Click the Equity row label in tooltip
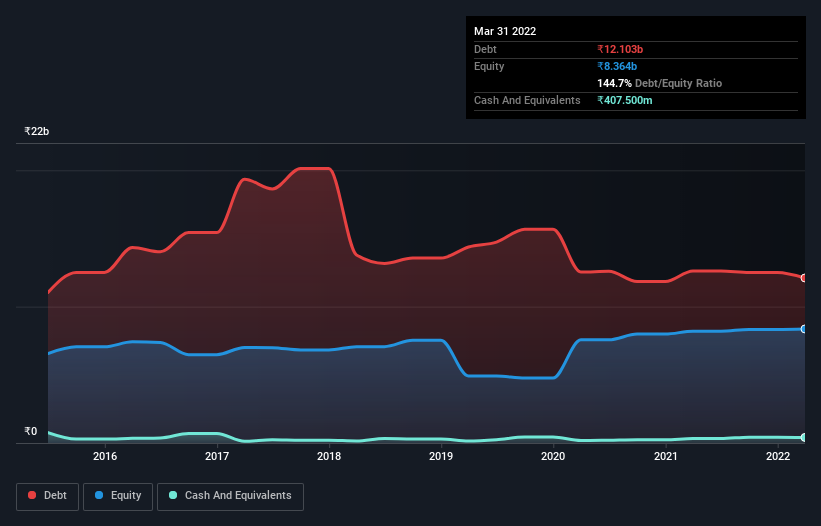Screen dimensions: 821x526 pos(489,66)
